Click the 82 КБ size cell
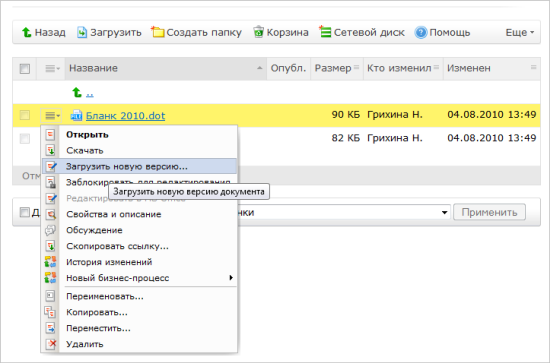 tap(346, 138)
